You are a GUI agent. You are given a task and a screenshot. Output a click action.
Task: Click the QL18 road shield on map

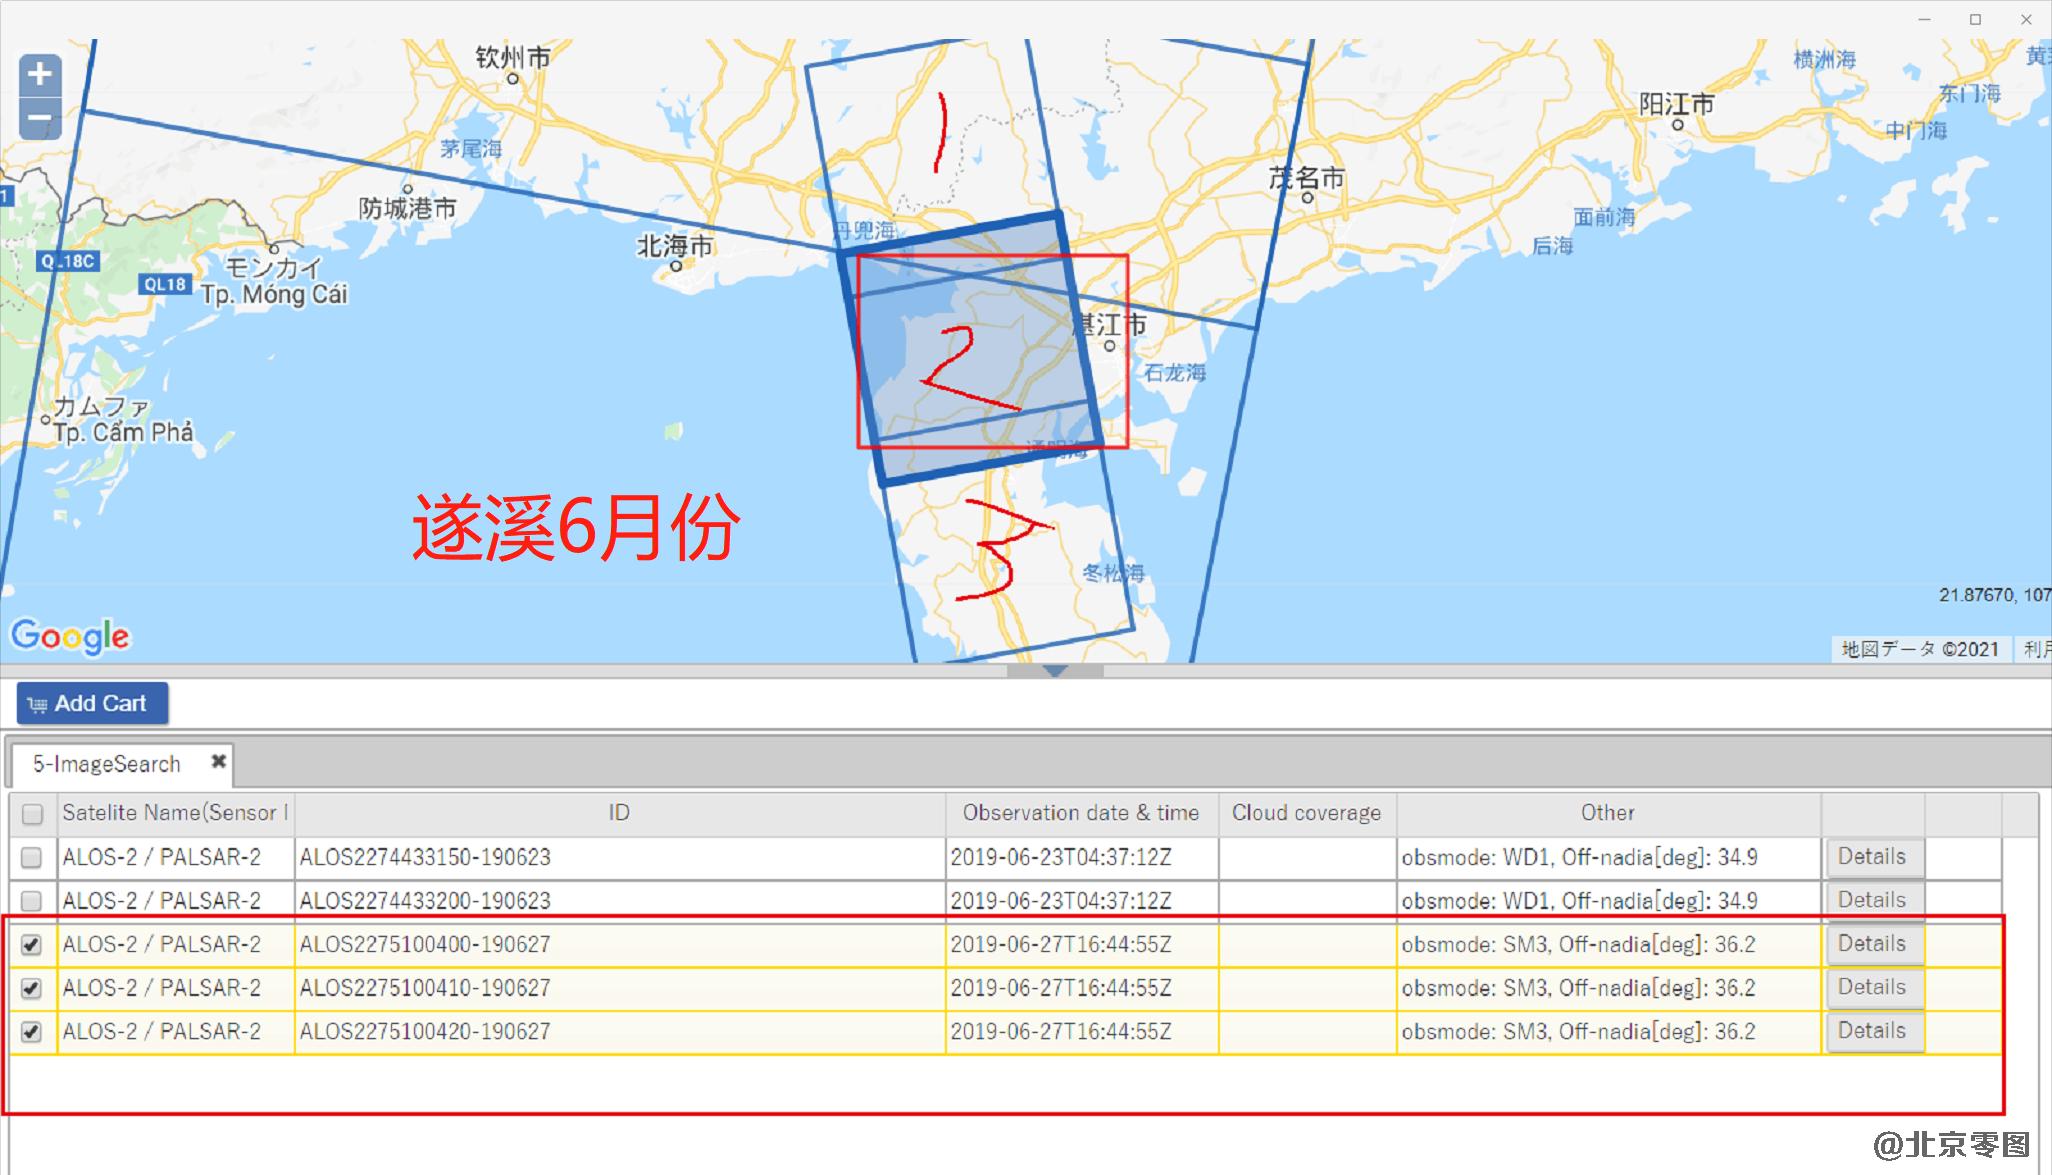point(165,284)
